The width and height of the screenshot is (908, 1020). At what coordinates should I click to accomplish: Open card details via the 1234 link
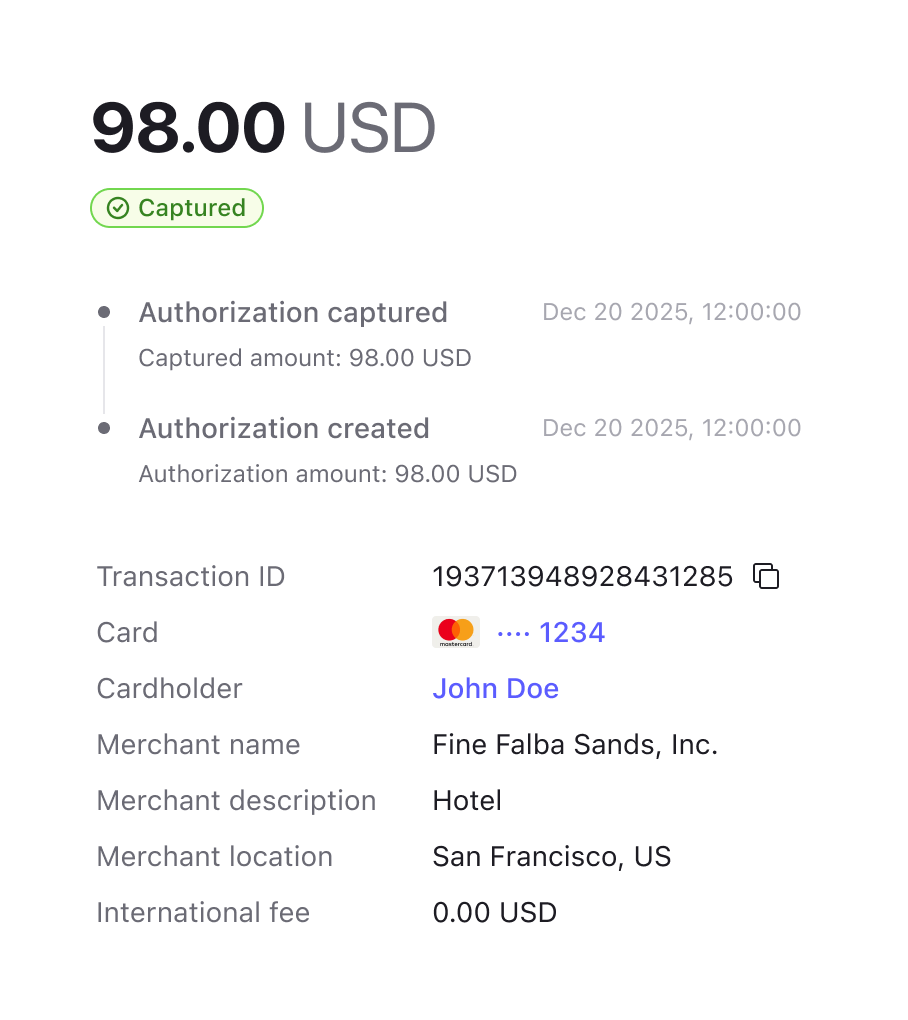point(571,632)
